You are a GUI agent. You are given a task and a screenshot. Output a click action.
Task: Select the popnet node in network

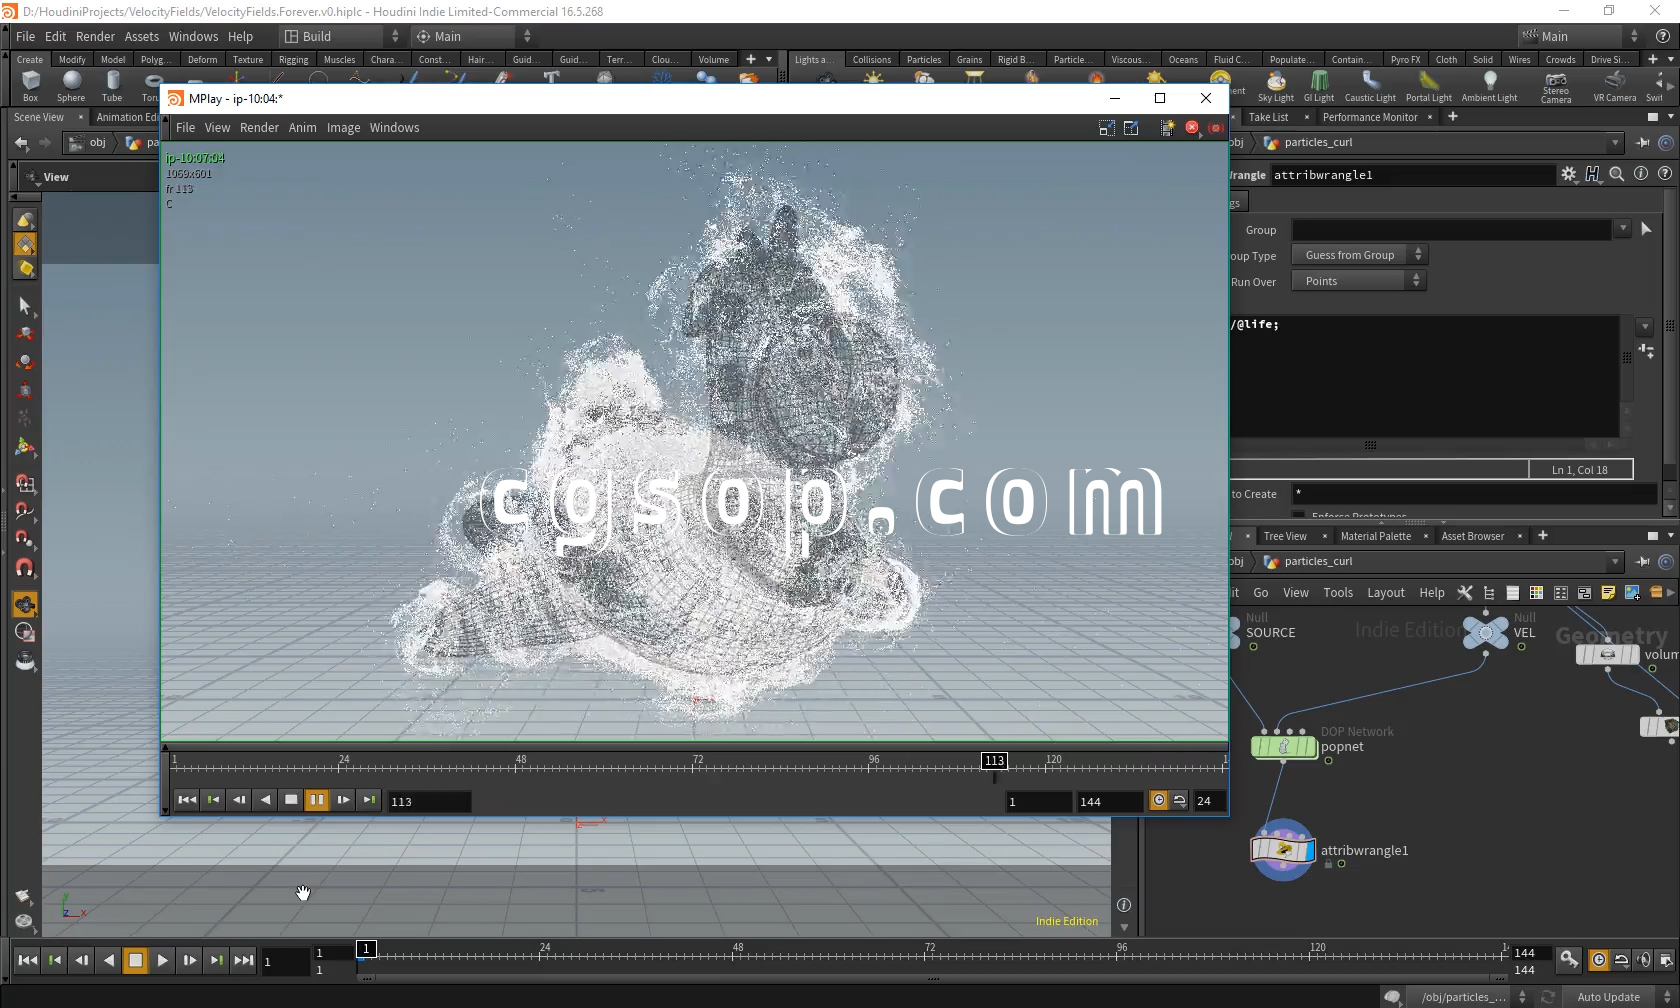coord(1284,746)
